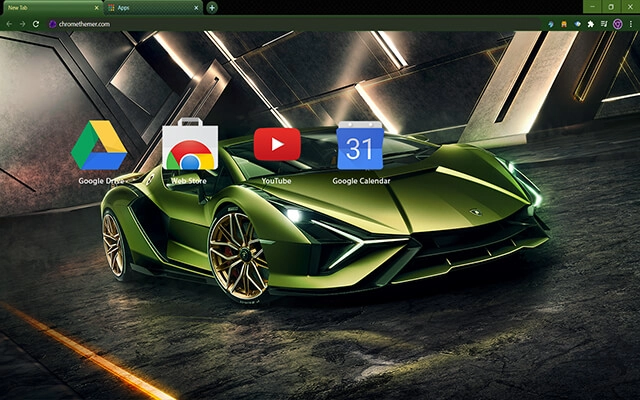This screenshot has height=400, width=640.
Task: Click the Web Store label text
Action: tap(189, 180)
